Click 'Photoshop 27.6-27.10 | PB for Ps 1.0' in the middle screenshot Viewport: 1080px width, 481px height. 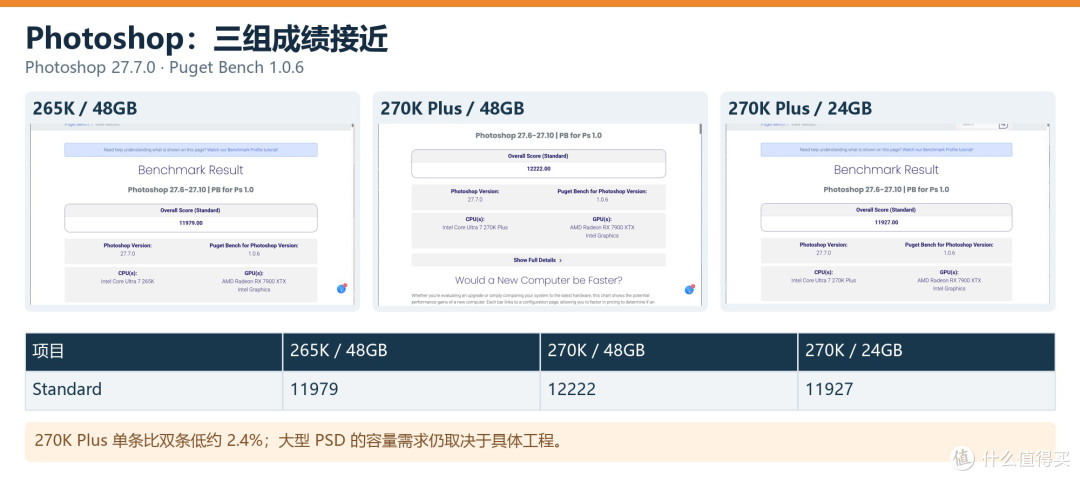[x=539, y=136]
